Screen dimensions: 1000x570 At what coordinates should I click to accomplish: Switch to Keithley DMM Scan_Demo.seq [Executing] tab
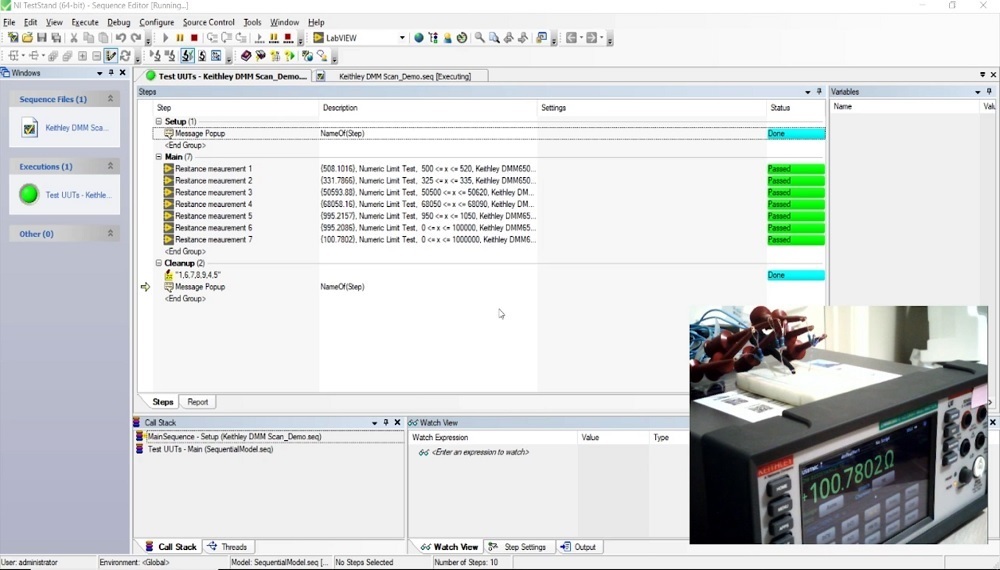(401, 76)
